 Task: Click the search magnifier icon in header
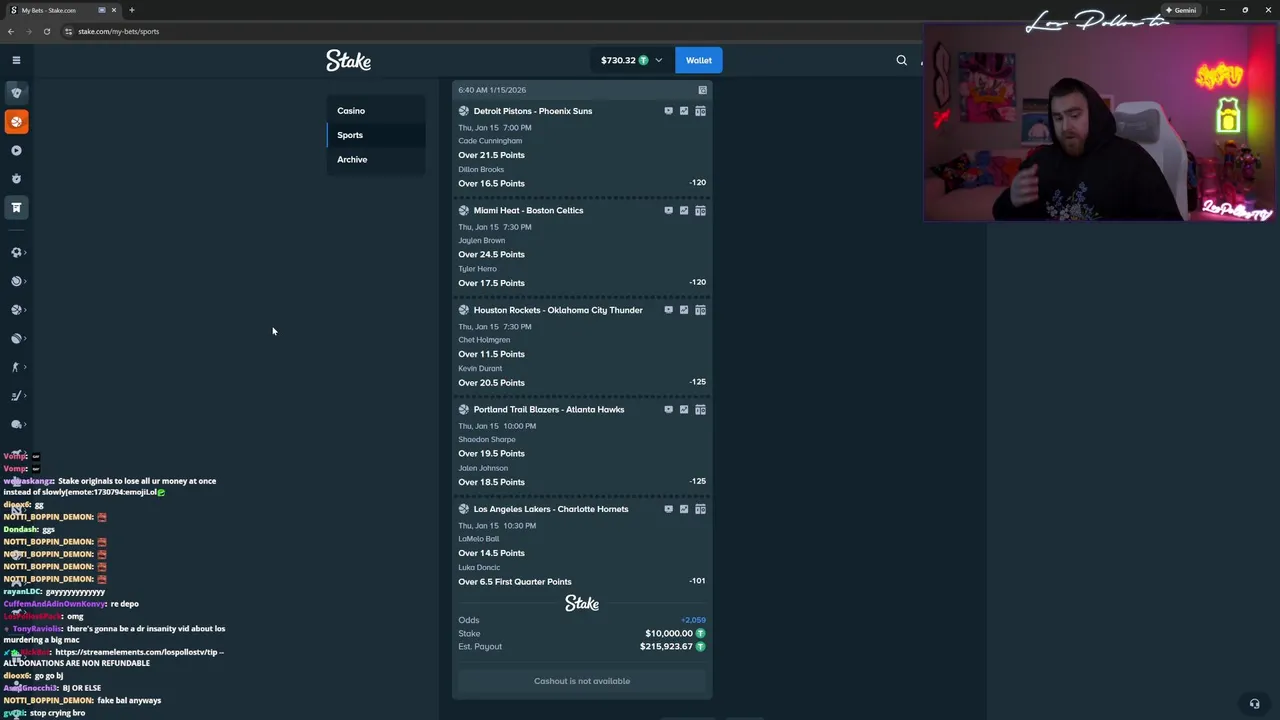click(901, 60)
